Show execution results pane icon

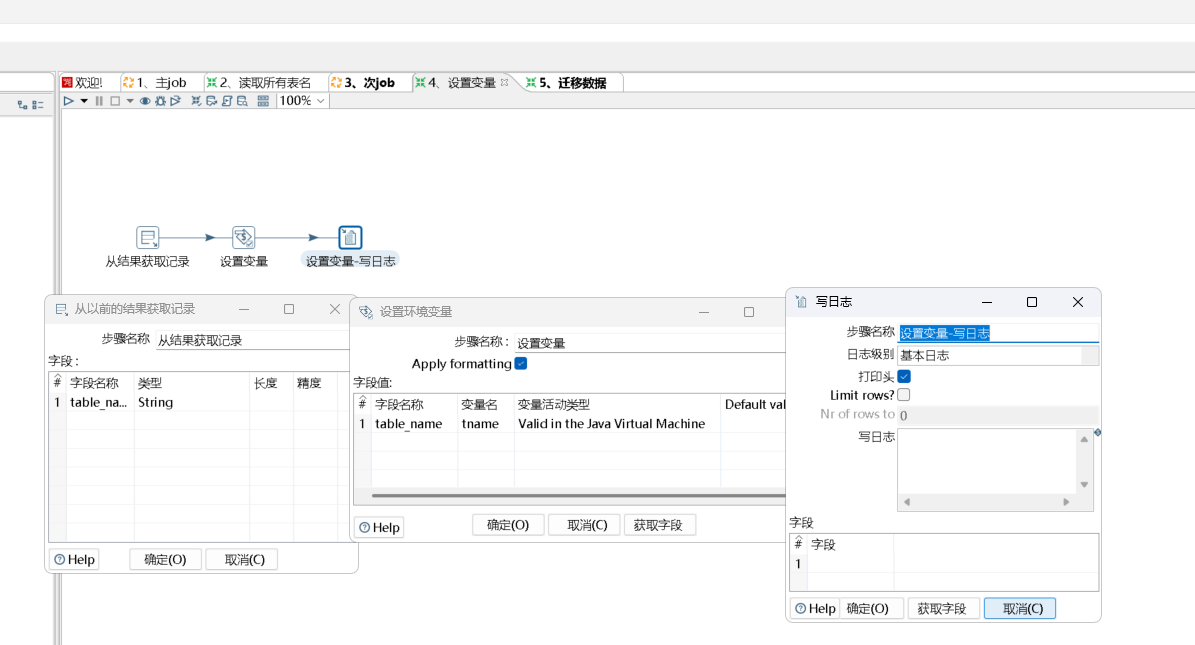(263, 101)
